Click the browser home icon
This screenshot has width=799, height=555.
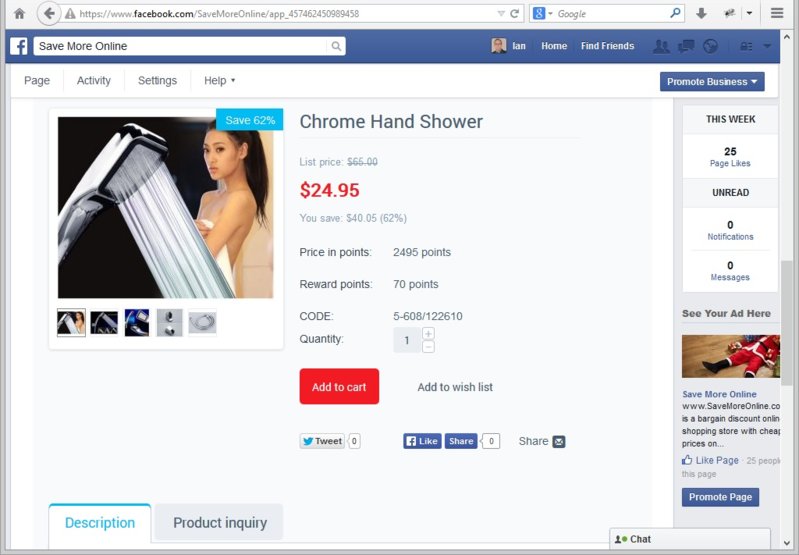[19, 14]
